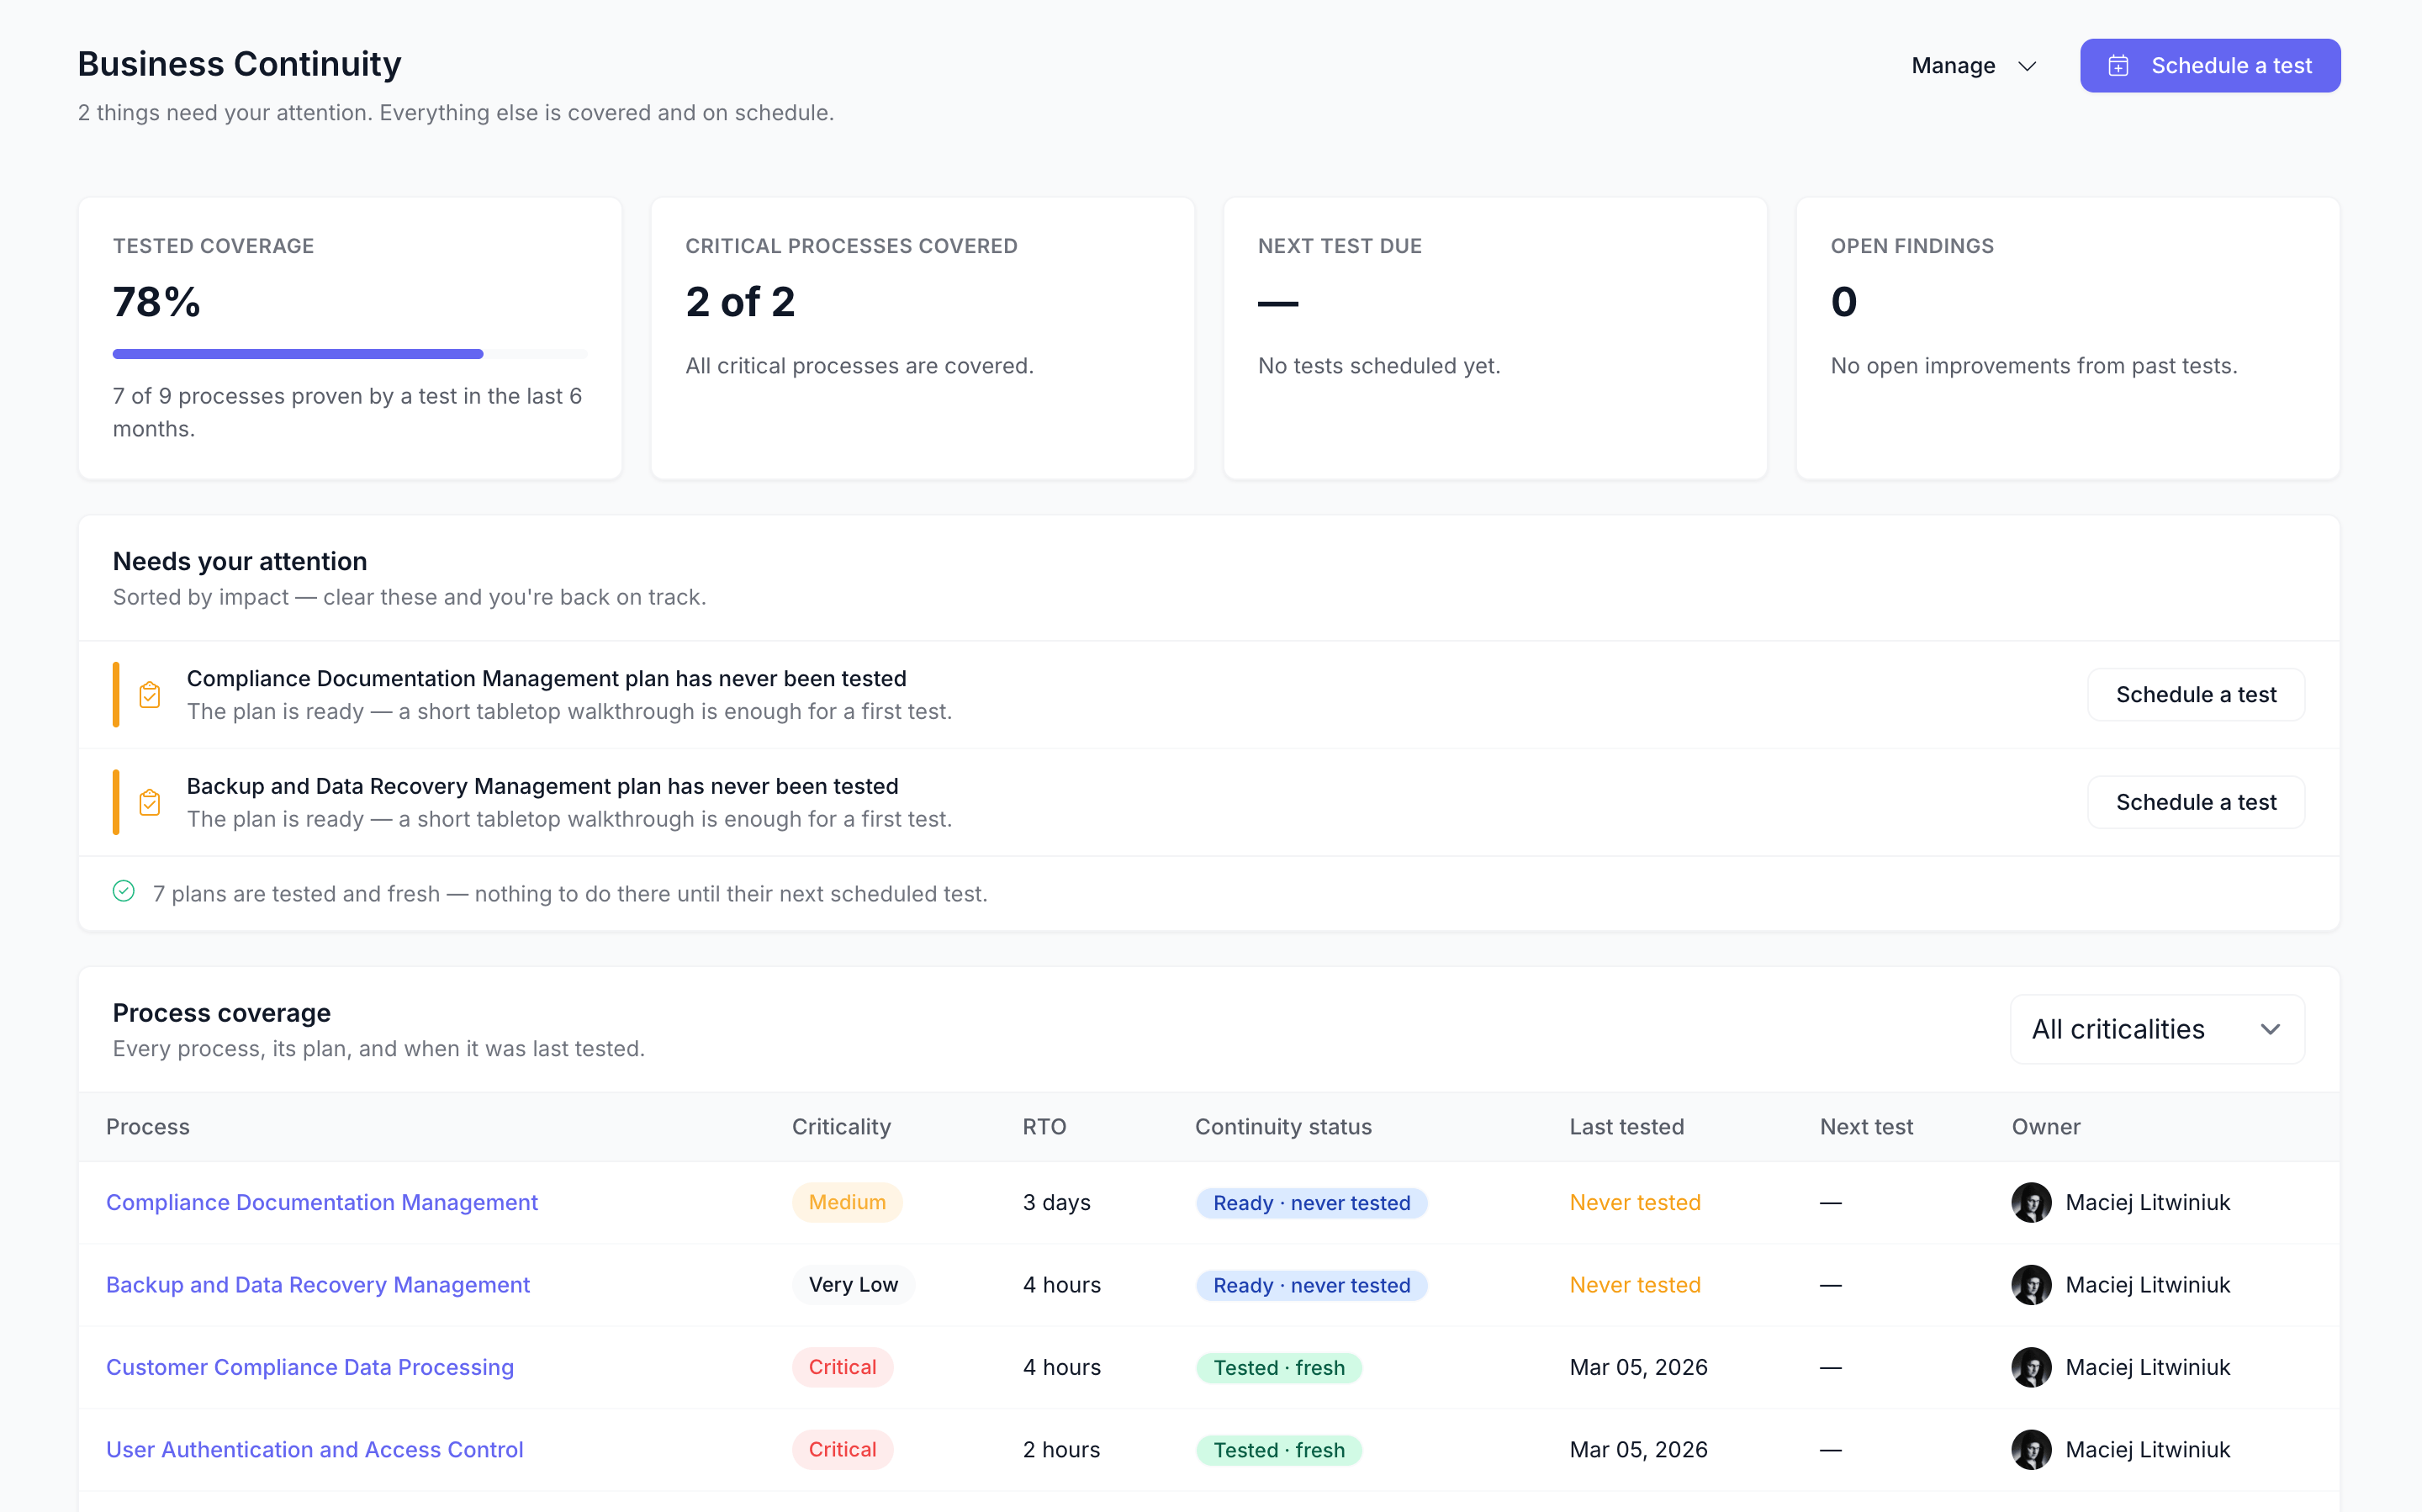Open Compliance Documentation Management process link

pyautogui.click(x=322, y=1202)
